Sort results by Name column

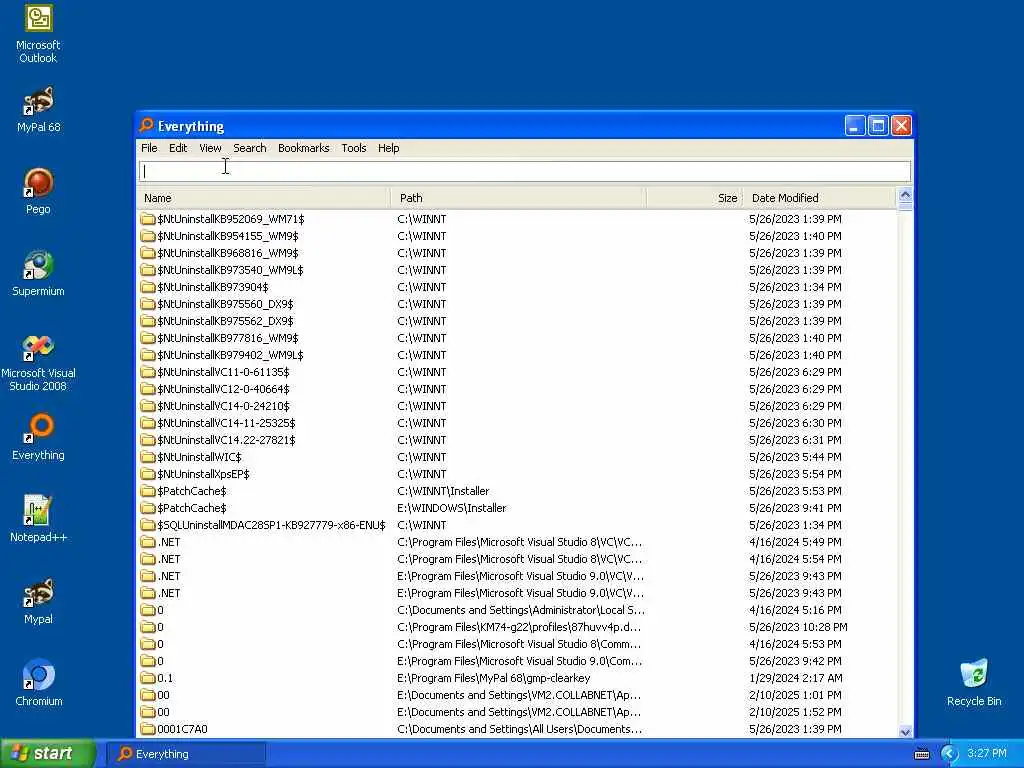click(x=264, y=198)
